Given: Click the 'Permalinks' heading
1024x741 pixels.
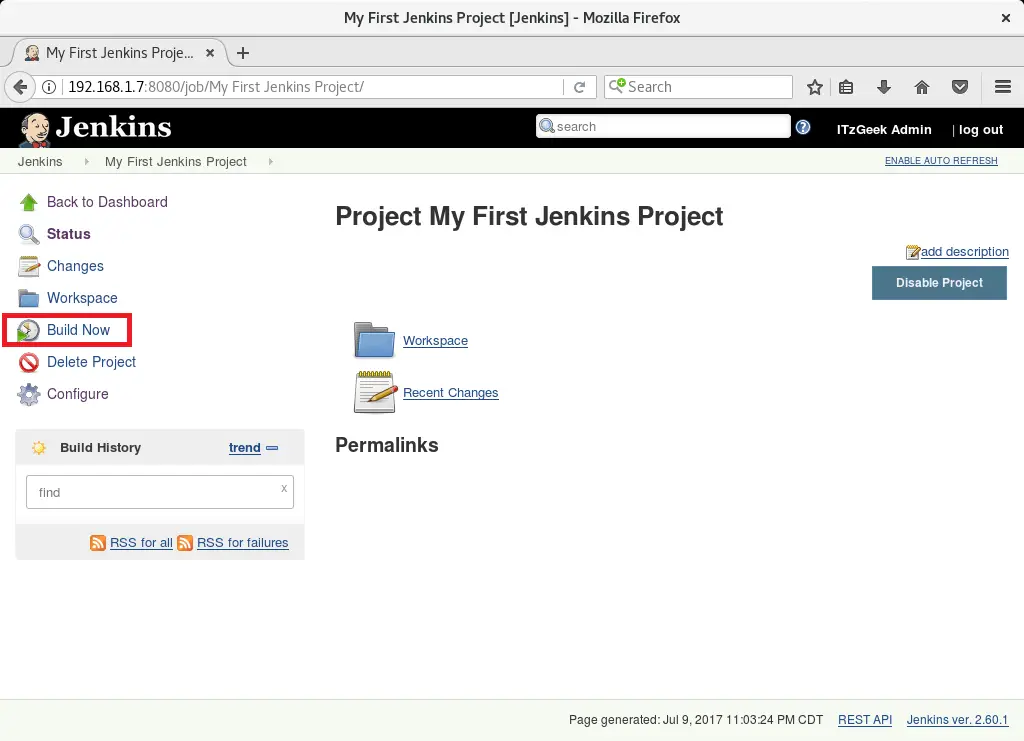Looking at the screenshot, I should pos(387,445).
